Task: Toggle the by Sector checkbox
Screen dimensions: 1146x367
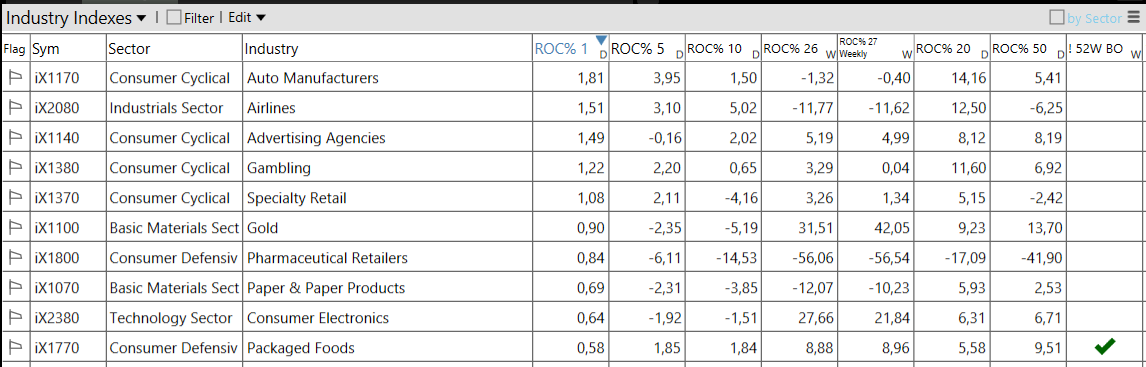Action: (x=1057, y=18)
